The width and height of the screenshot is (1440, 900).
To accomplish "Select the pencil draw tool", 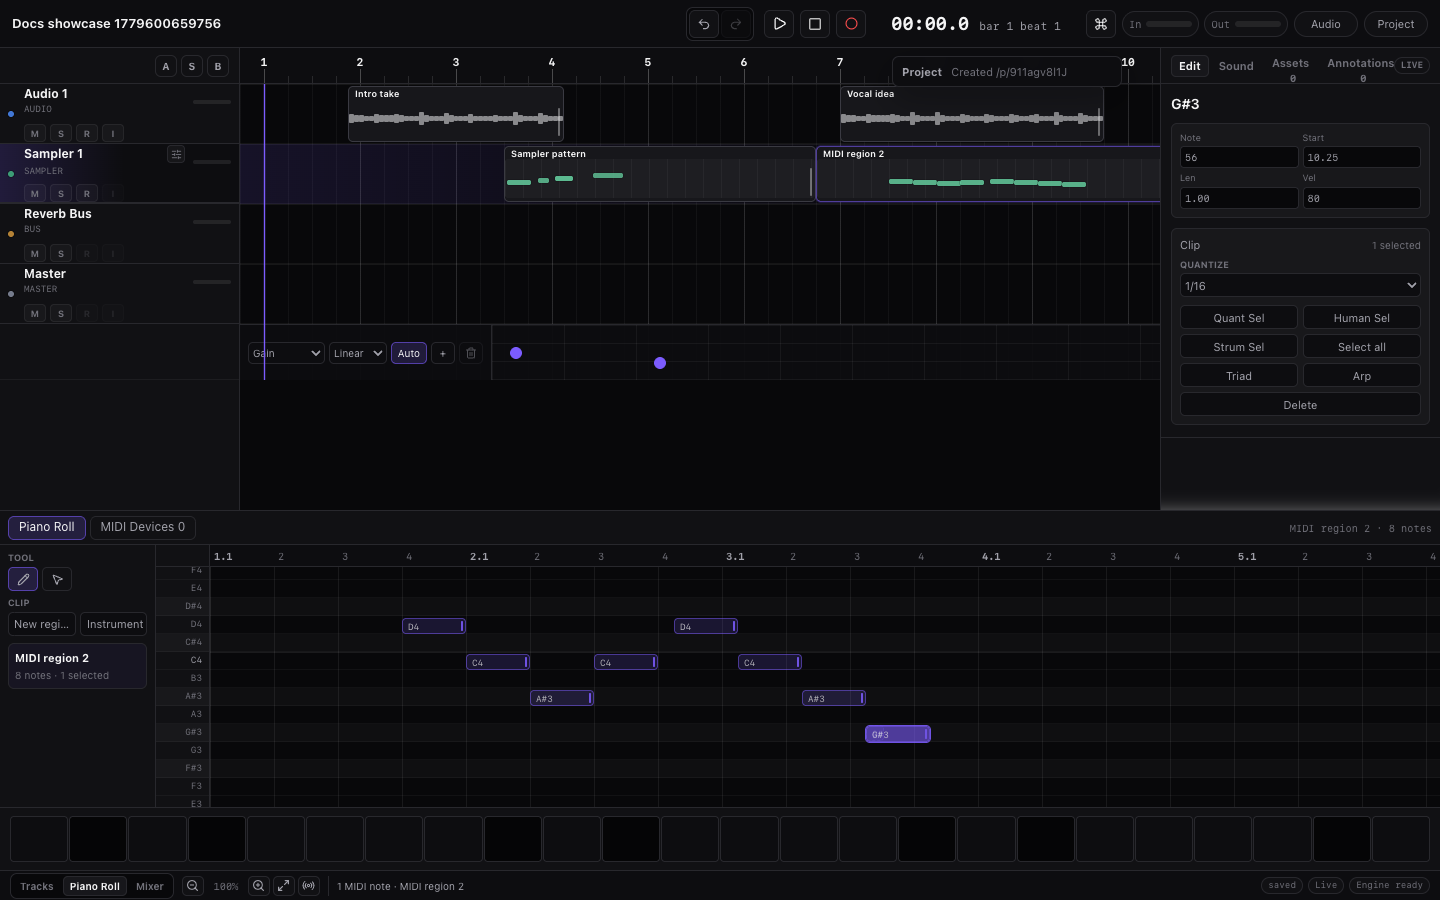I will [x=23, y=579].
